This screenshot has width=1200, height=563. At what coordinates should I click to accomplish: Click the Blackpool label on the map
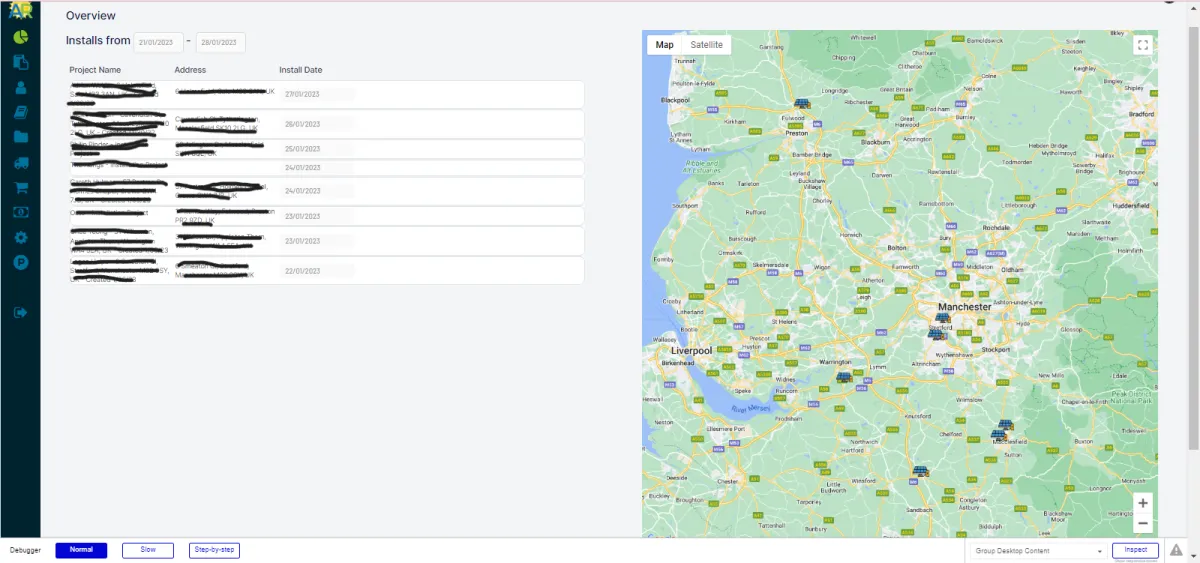(676, 100)
